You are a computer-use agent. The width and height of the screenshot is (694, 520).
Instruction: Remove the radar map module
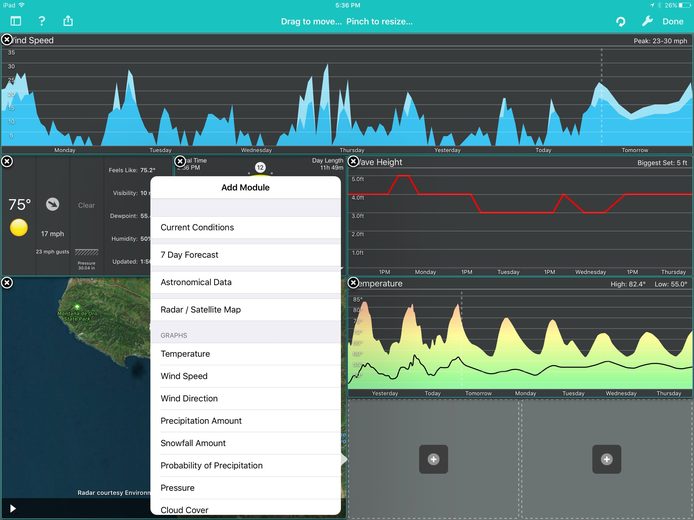(x=7, y=283)
